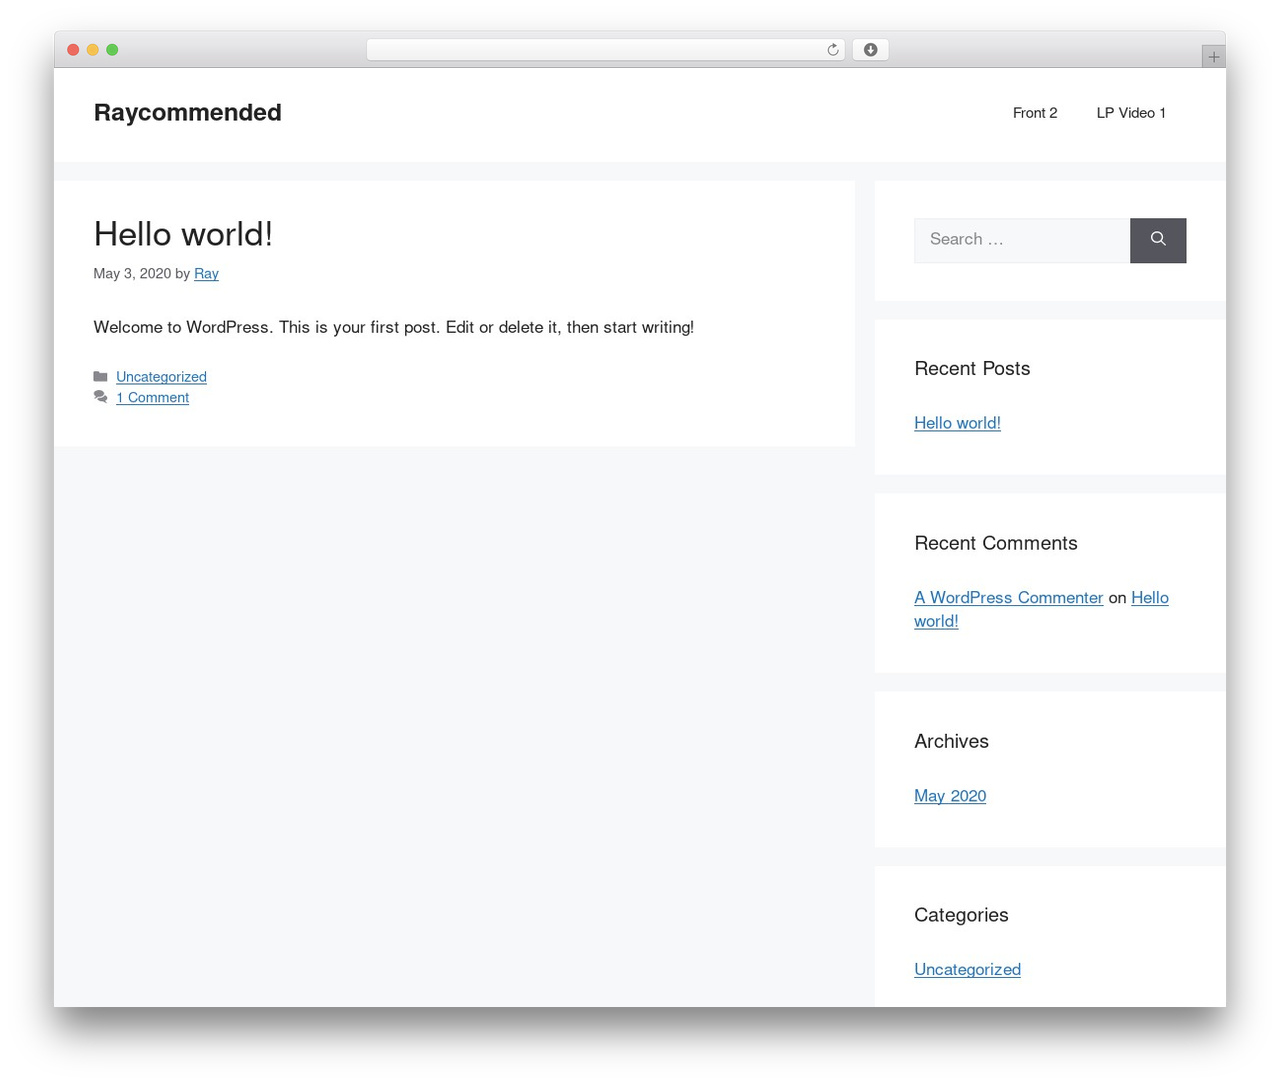Close the browser window with the red button
The height and width of the screenshot is (1084, 1280).
[x=73, y=50]
